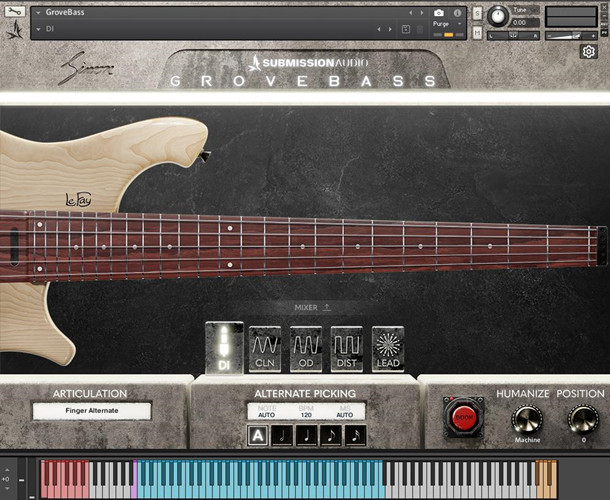Turn the Humanize knob

click(527, 419)
